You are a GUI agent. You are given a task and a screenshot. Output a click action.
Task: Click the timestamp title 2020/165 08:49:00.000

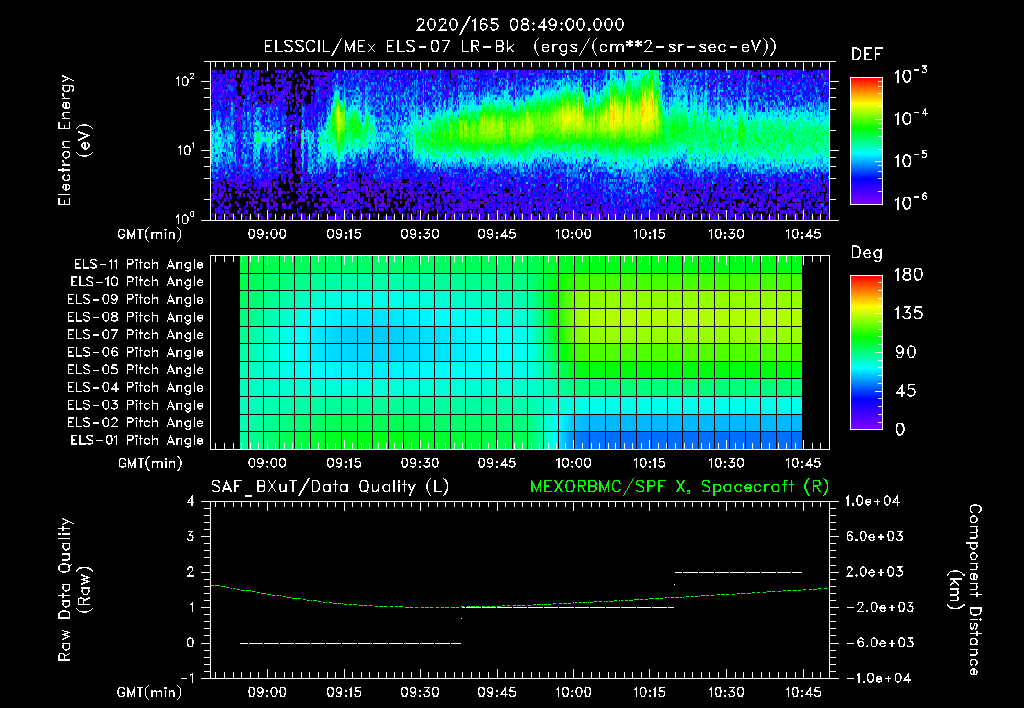click(520, 25)
